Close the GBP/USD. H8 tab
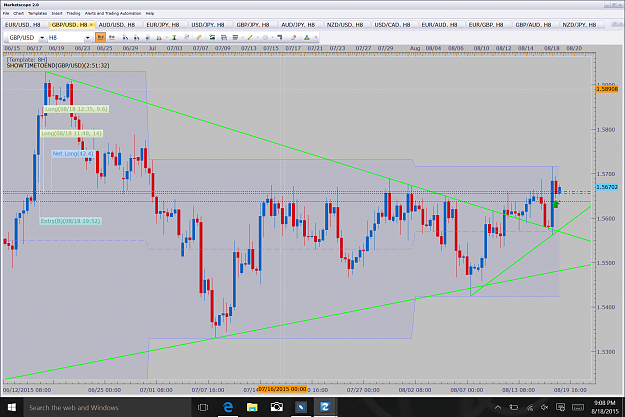 91,25
